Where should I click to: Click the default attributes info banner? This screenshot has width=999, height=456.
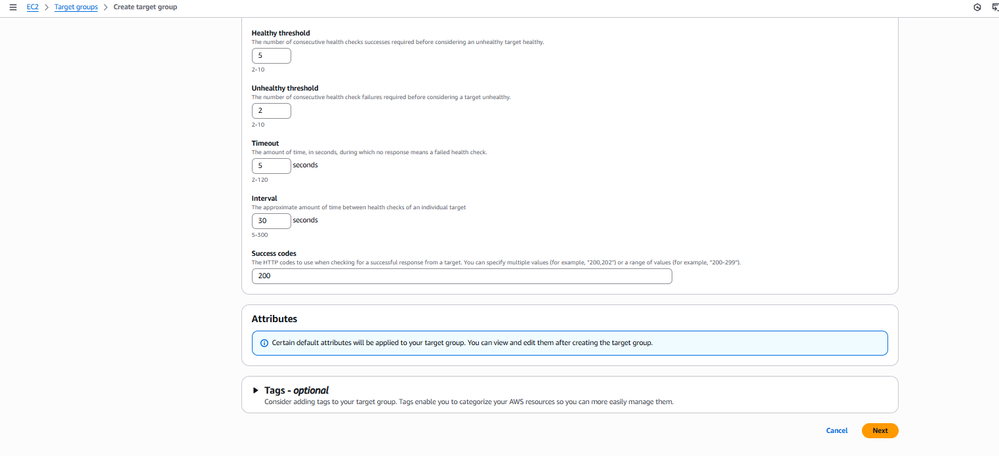pyautogui.click(x=569, y=343)
